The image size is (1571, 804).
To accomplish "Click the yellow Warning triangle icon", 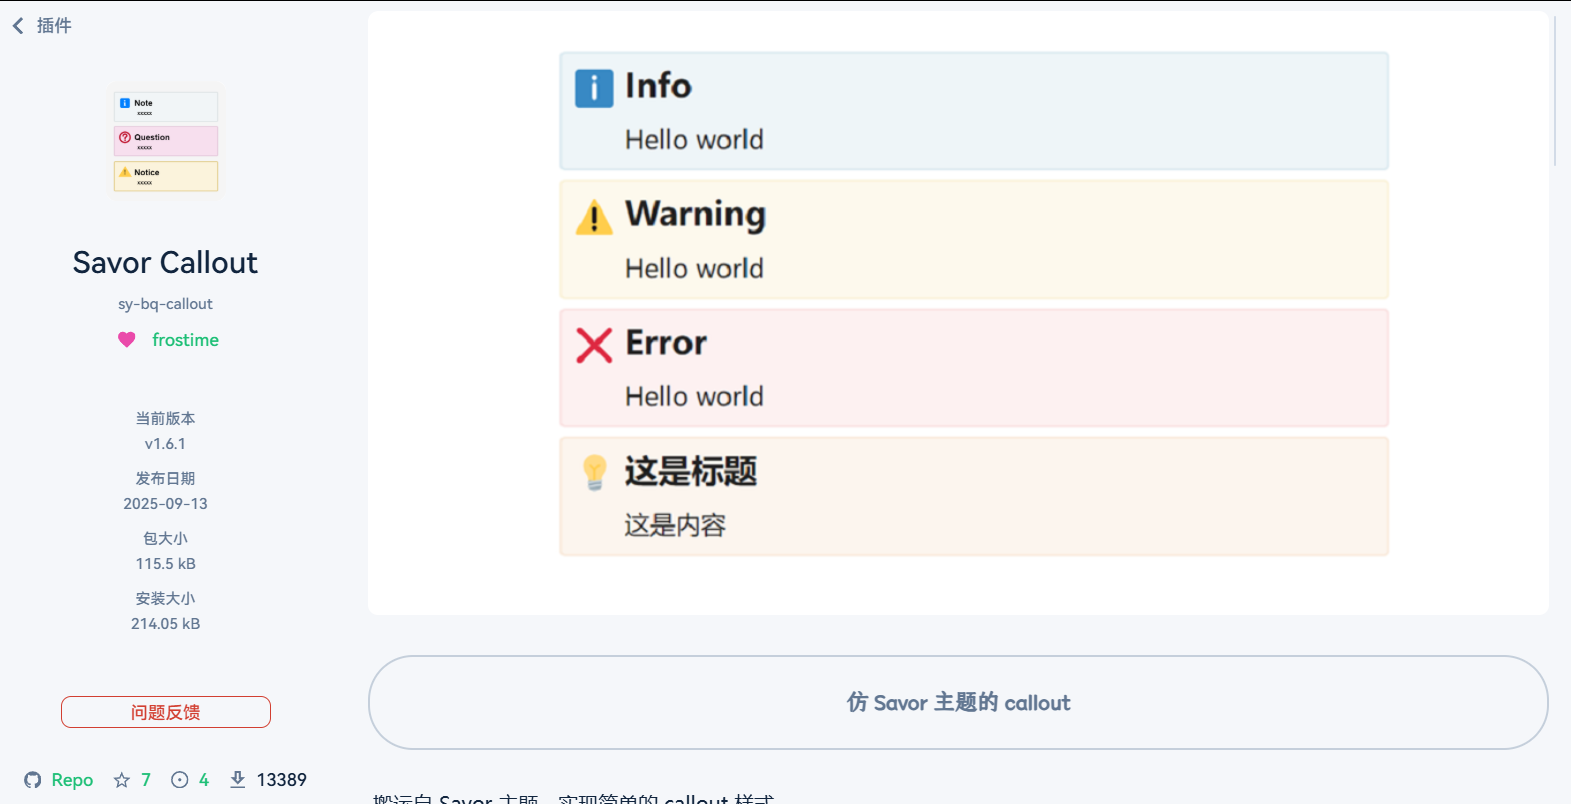I will point(594,217).
